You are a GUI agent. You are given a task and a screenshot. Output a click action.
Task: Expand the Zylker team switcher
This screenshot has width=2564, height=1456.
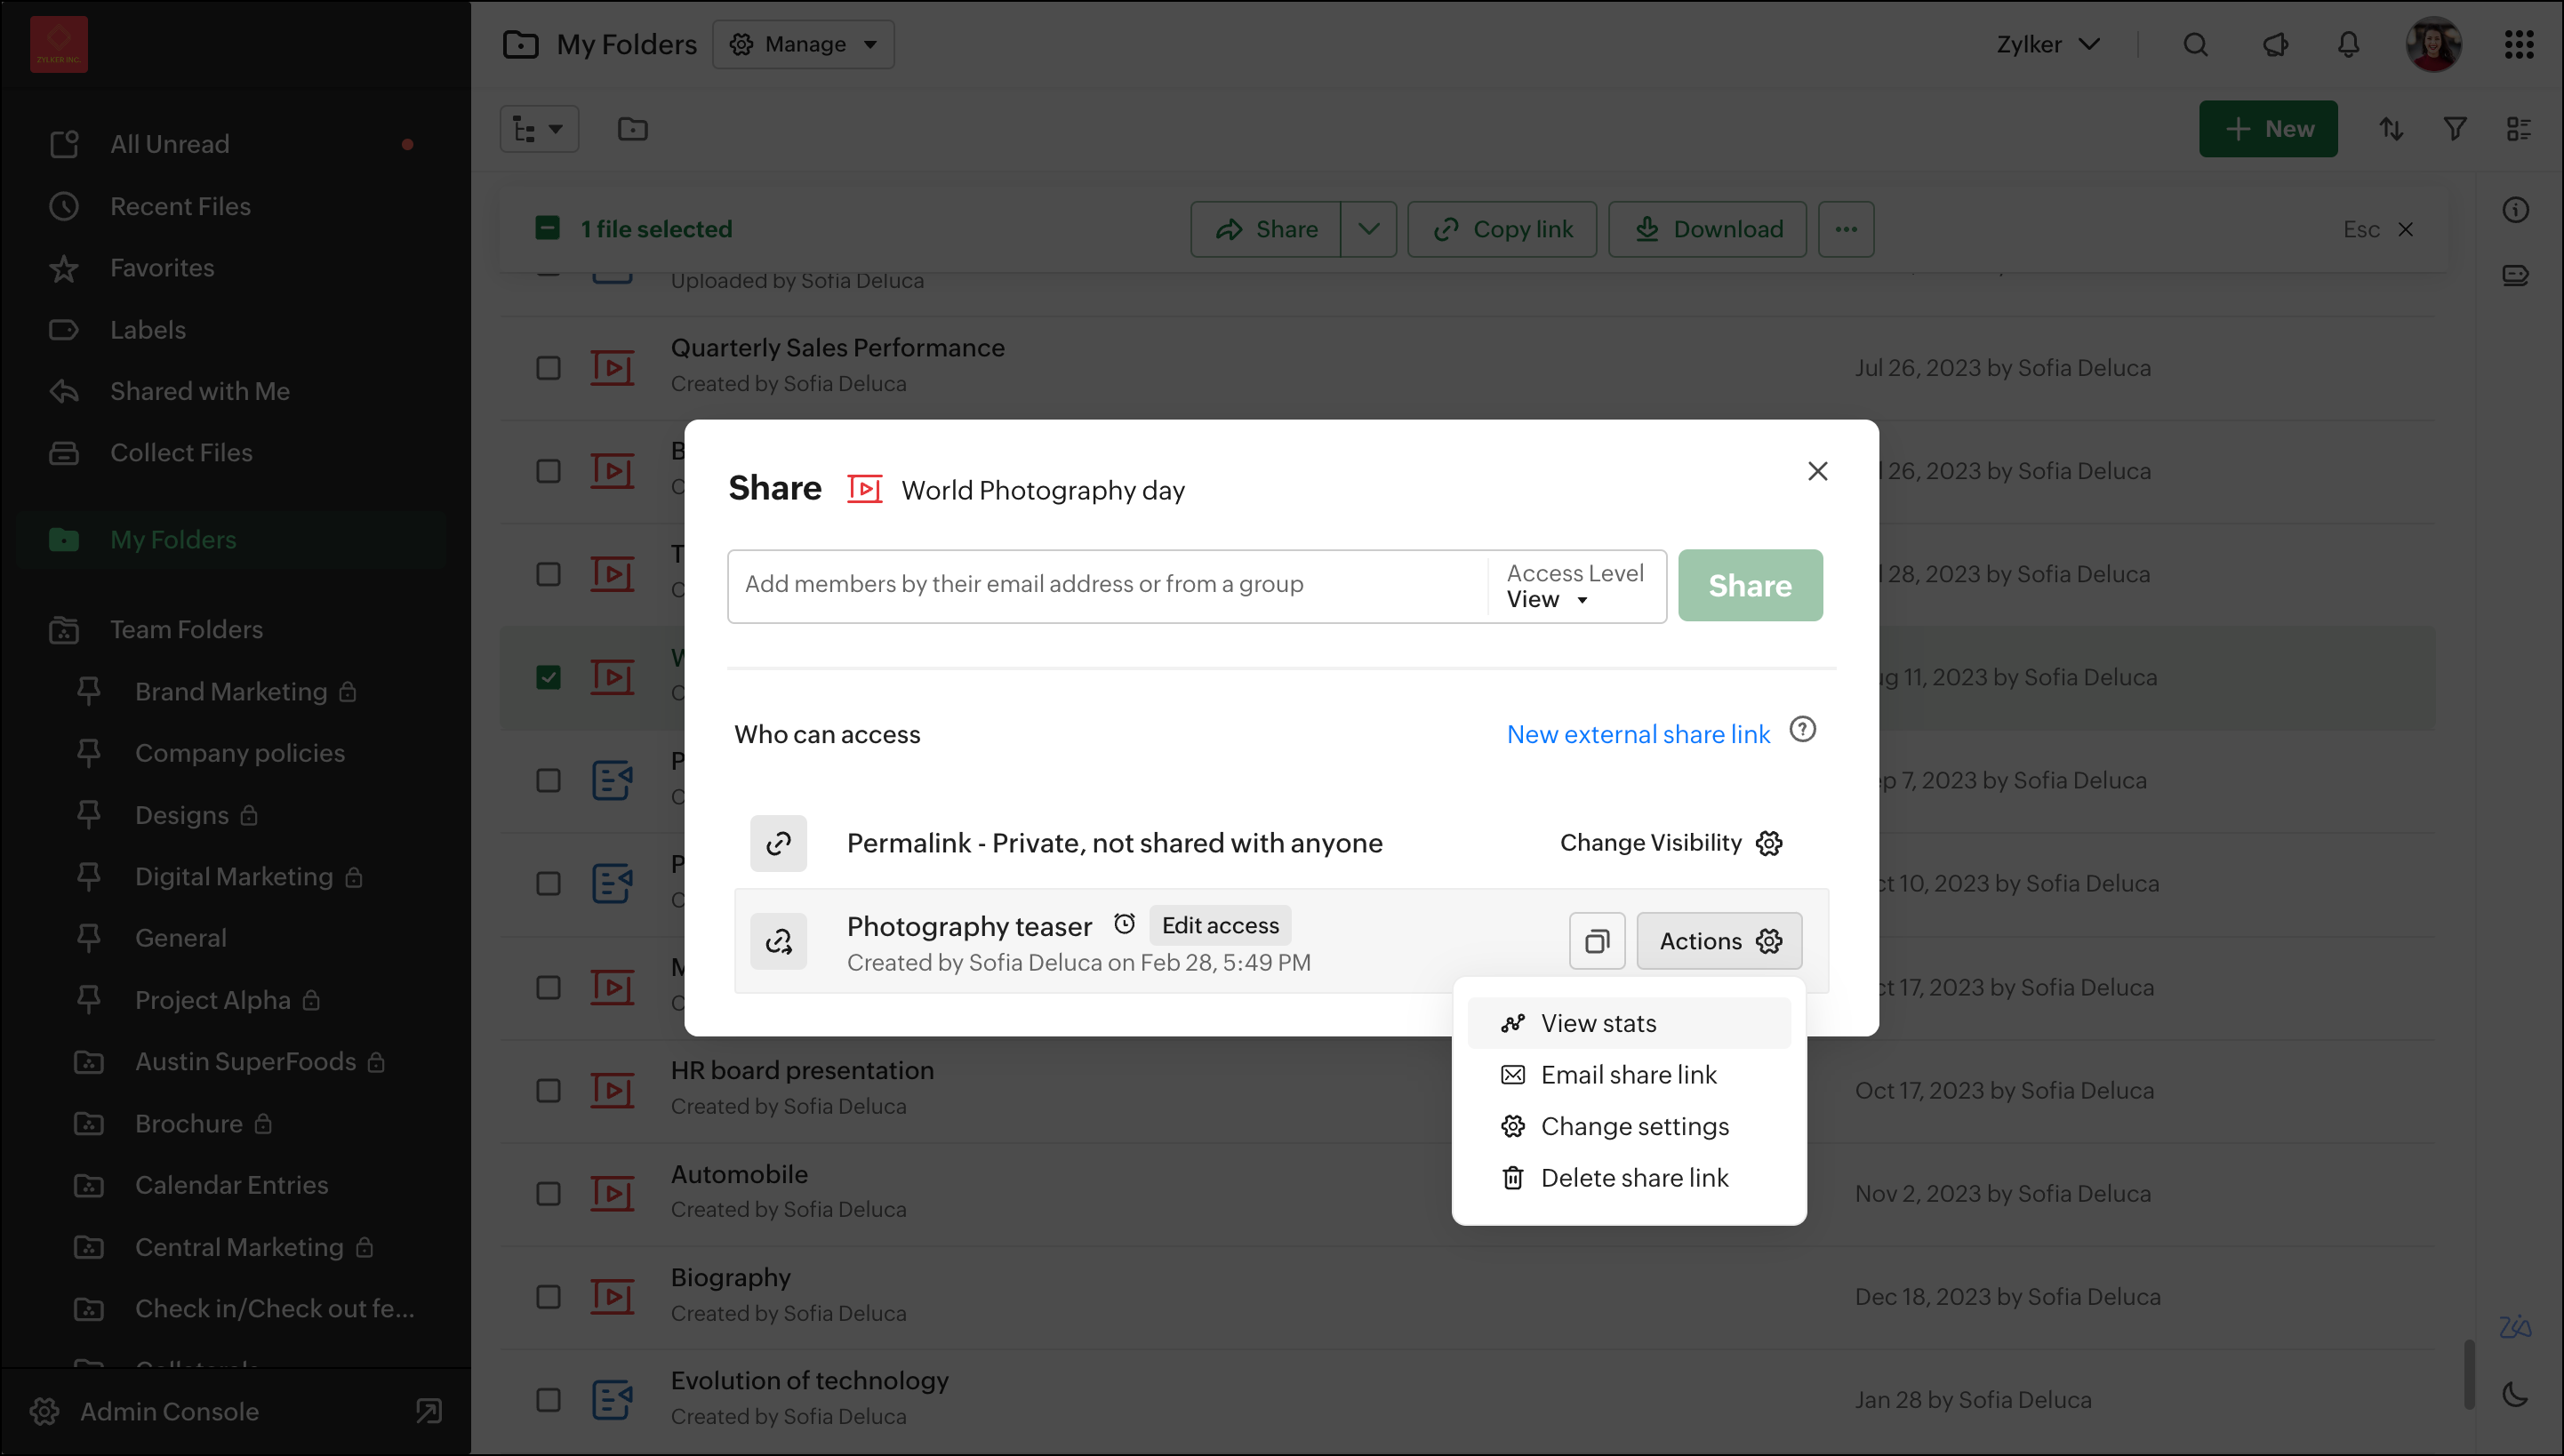click(x=2047, y=44)
